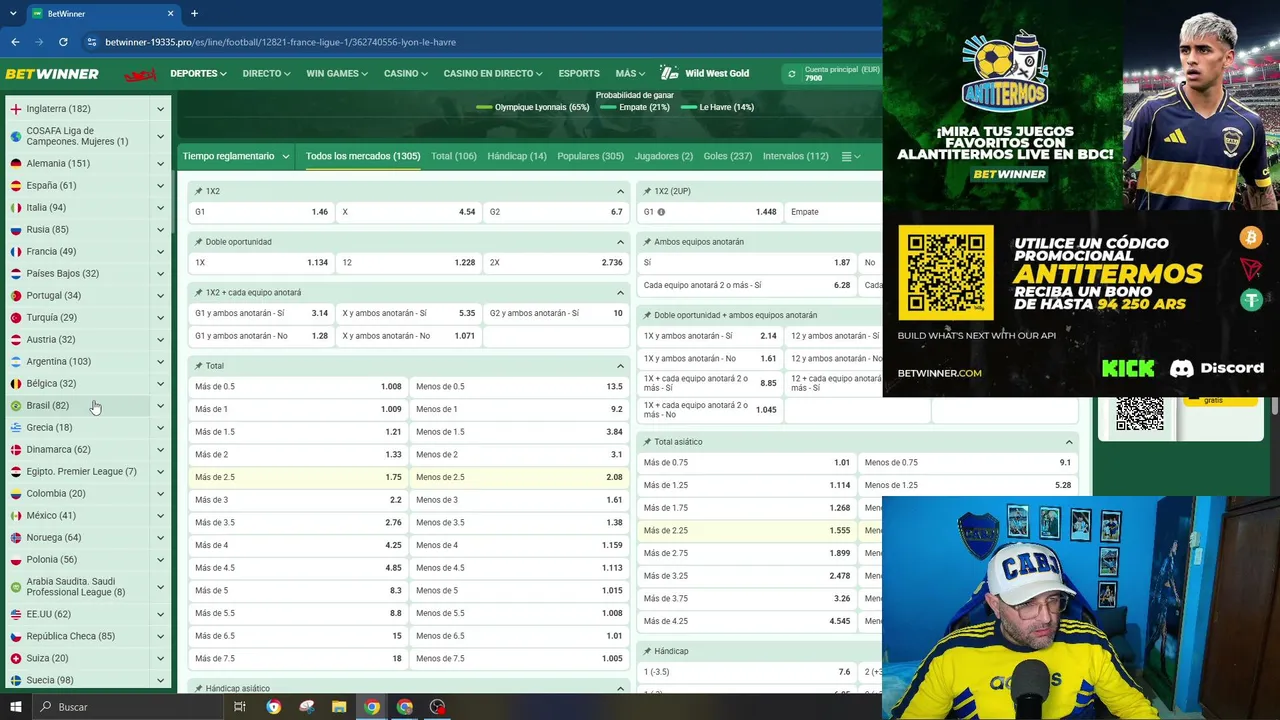Reload the BetWinner page
The image size is (1280, 720).
click(x=63, y=42)
